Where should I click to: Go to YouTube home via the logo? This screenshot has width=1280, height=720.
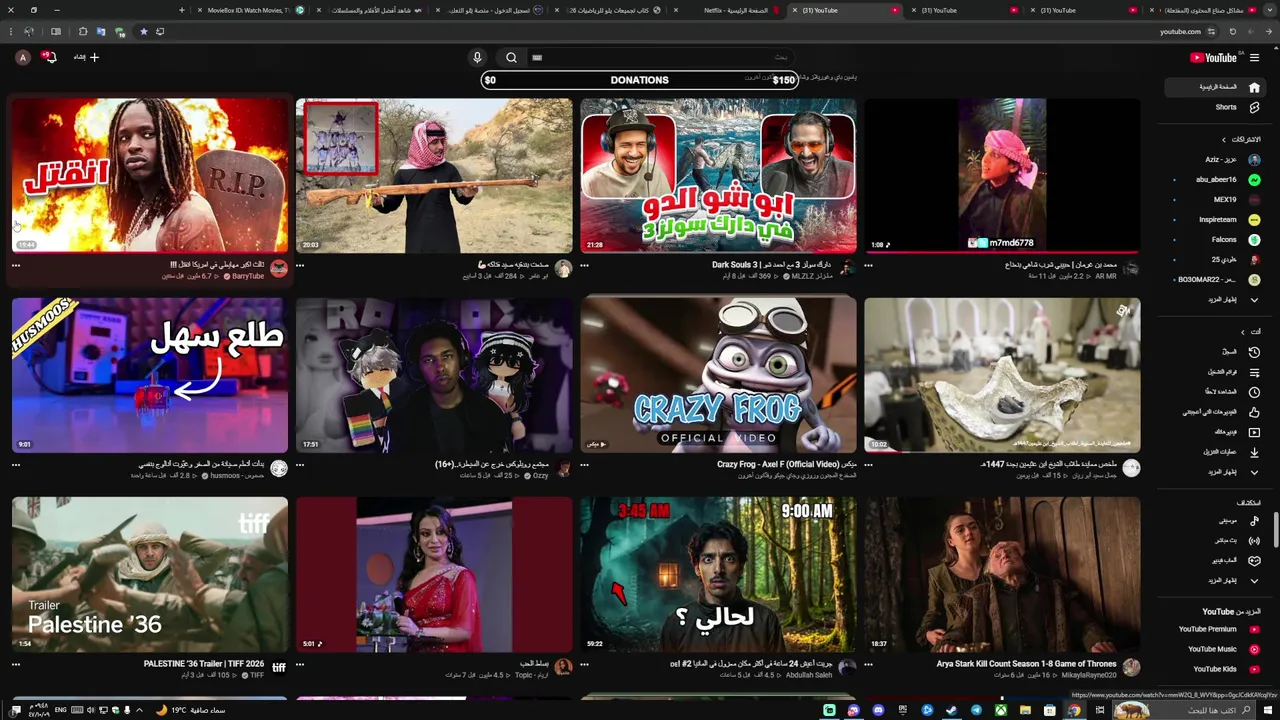[x=1214, y=58]
